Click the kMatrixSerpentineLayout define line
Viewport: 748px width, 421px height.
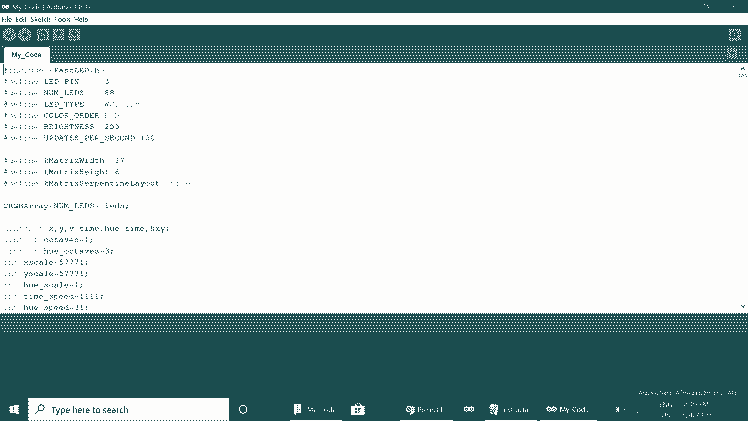pyautogui.click(x=97, y=184)
